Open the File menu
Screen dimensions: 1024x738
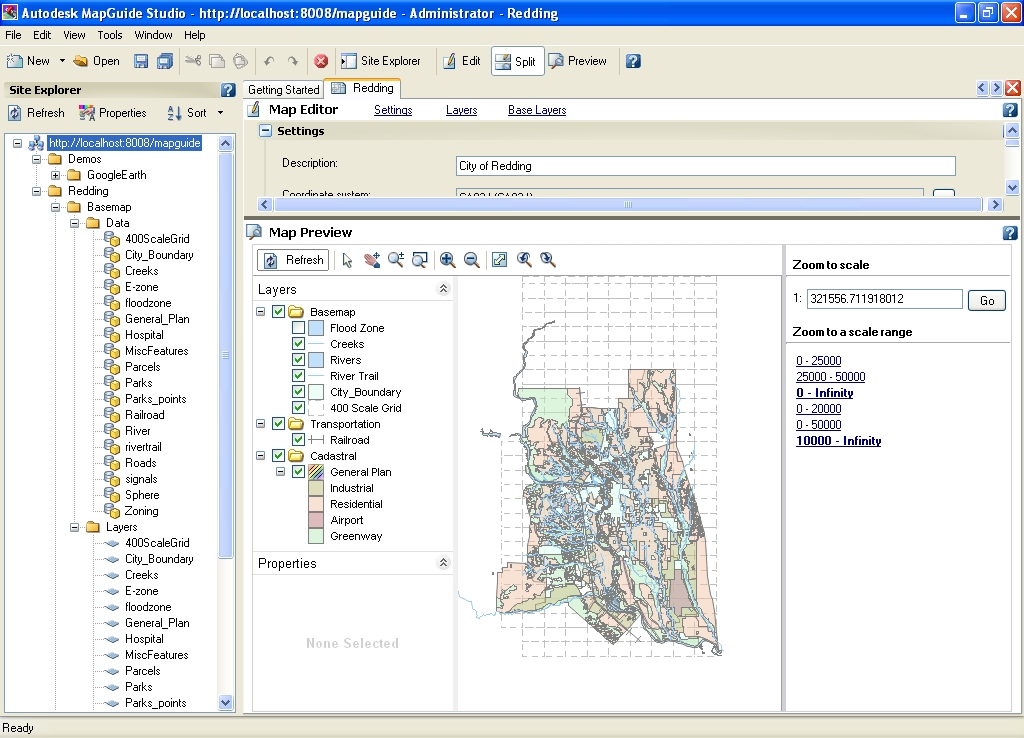click(x=13, y=35)
